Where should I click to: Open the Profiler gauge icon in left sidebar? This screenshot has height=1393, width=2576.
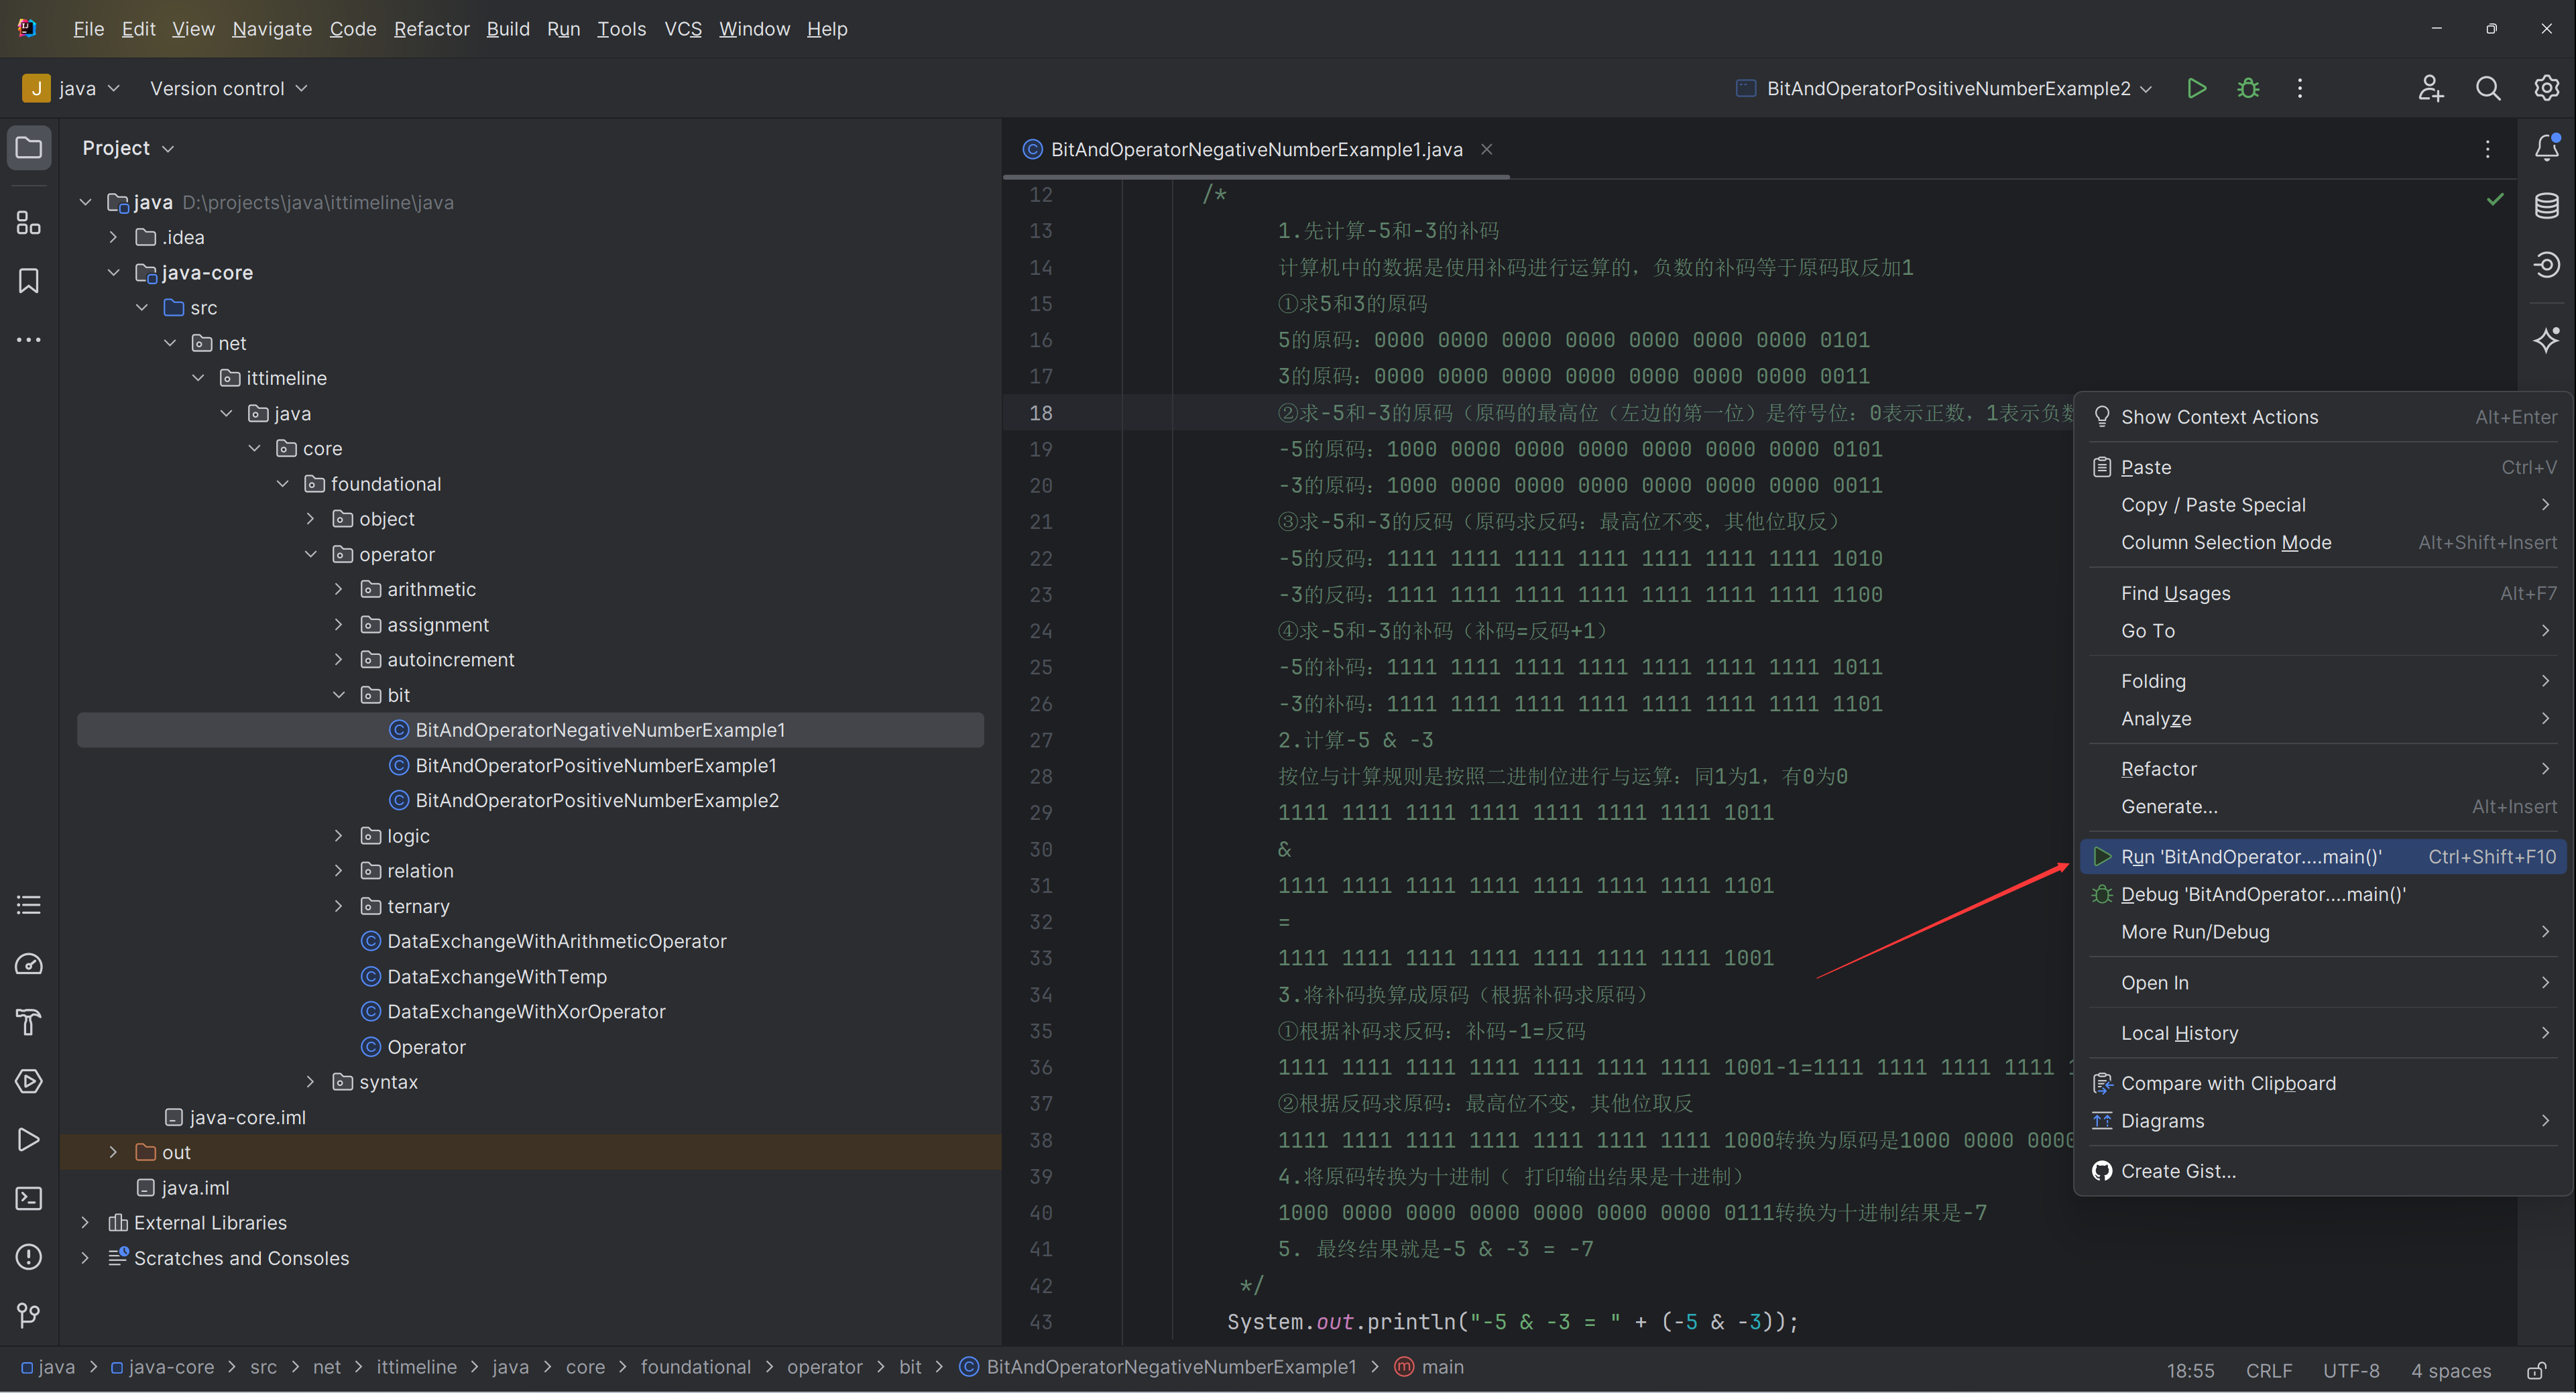click(x=29, y=964)
